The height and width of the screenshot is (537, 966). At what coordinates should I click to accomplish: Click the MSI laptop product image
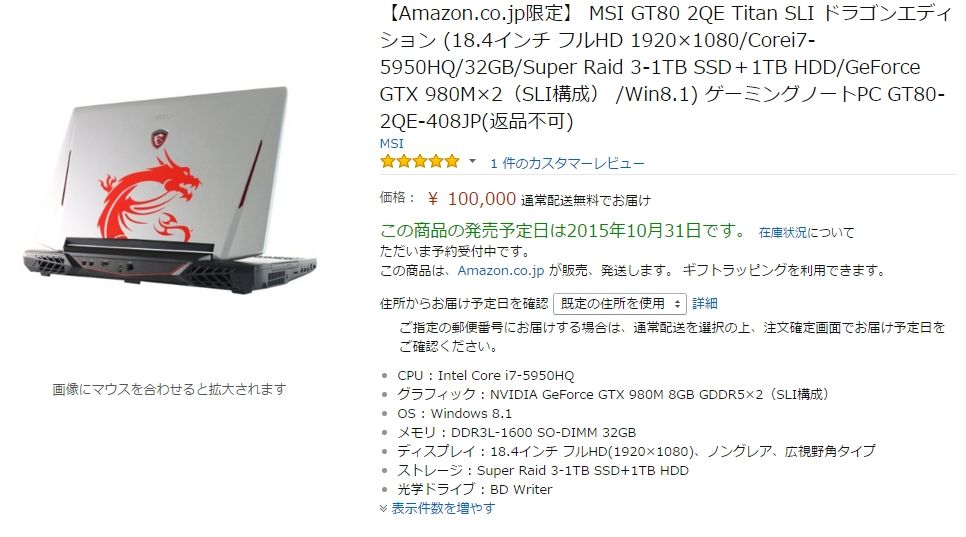(169, 190)
